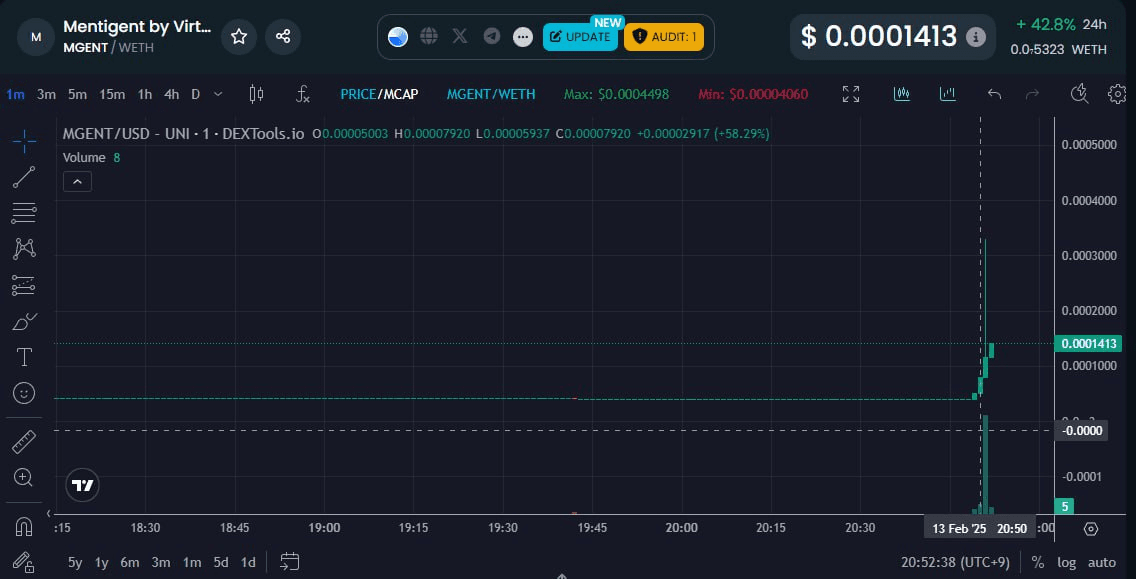Switch chart to the 15m interval
Viewport: 1136px width, 579px height.
click(x=112, y=94)
